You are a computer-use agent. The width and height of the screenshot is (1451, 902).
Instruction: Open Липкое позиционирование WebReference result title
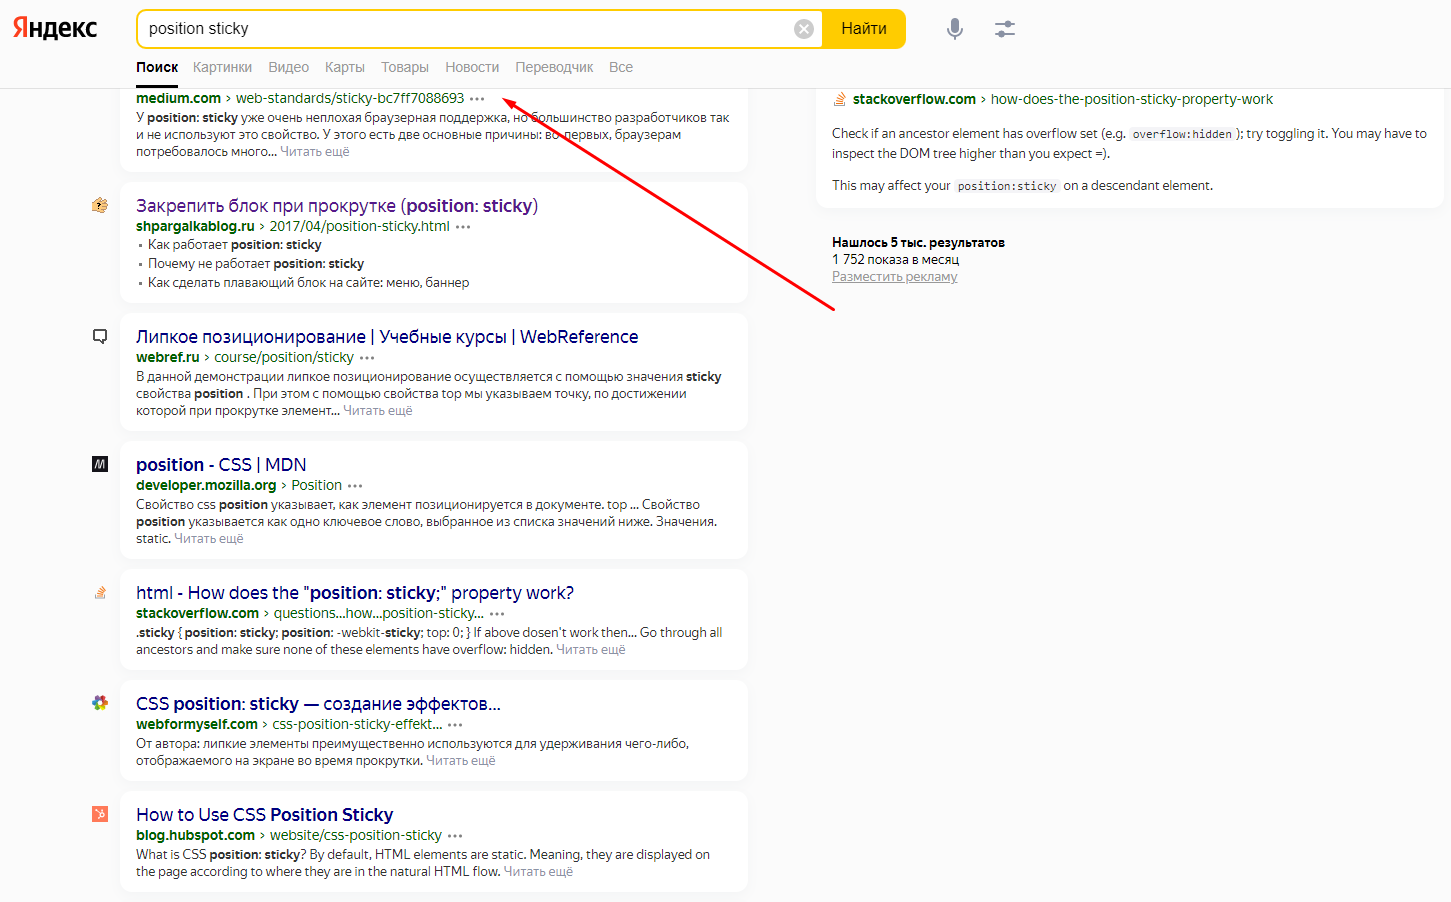(387, 337)
